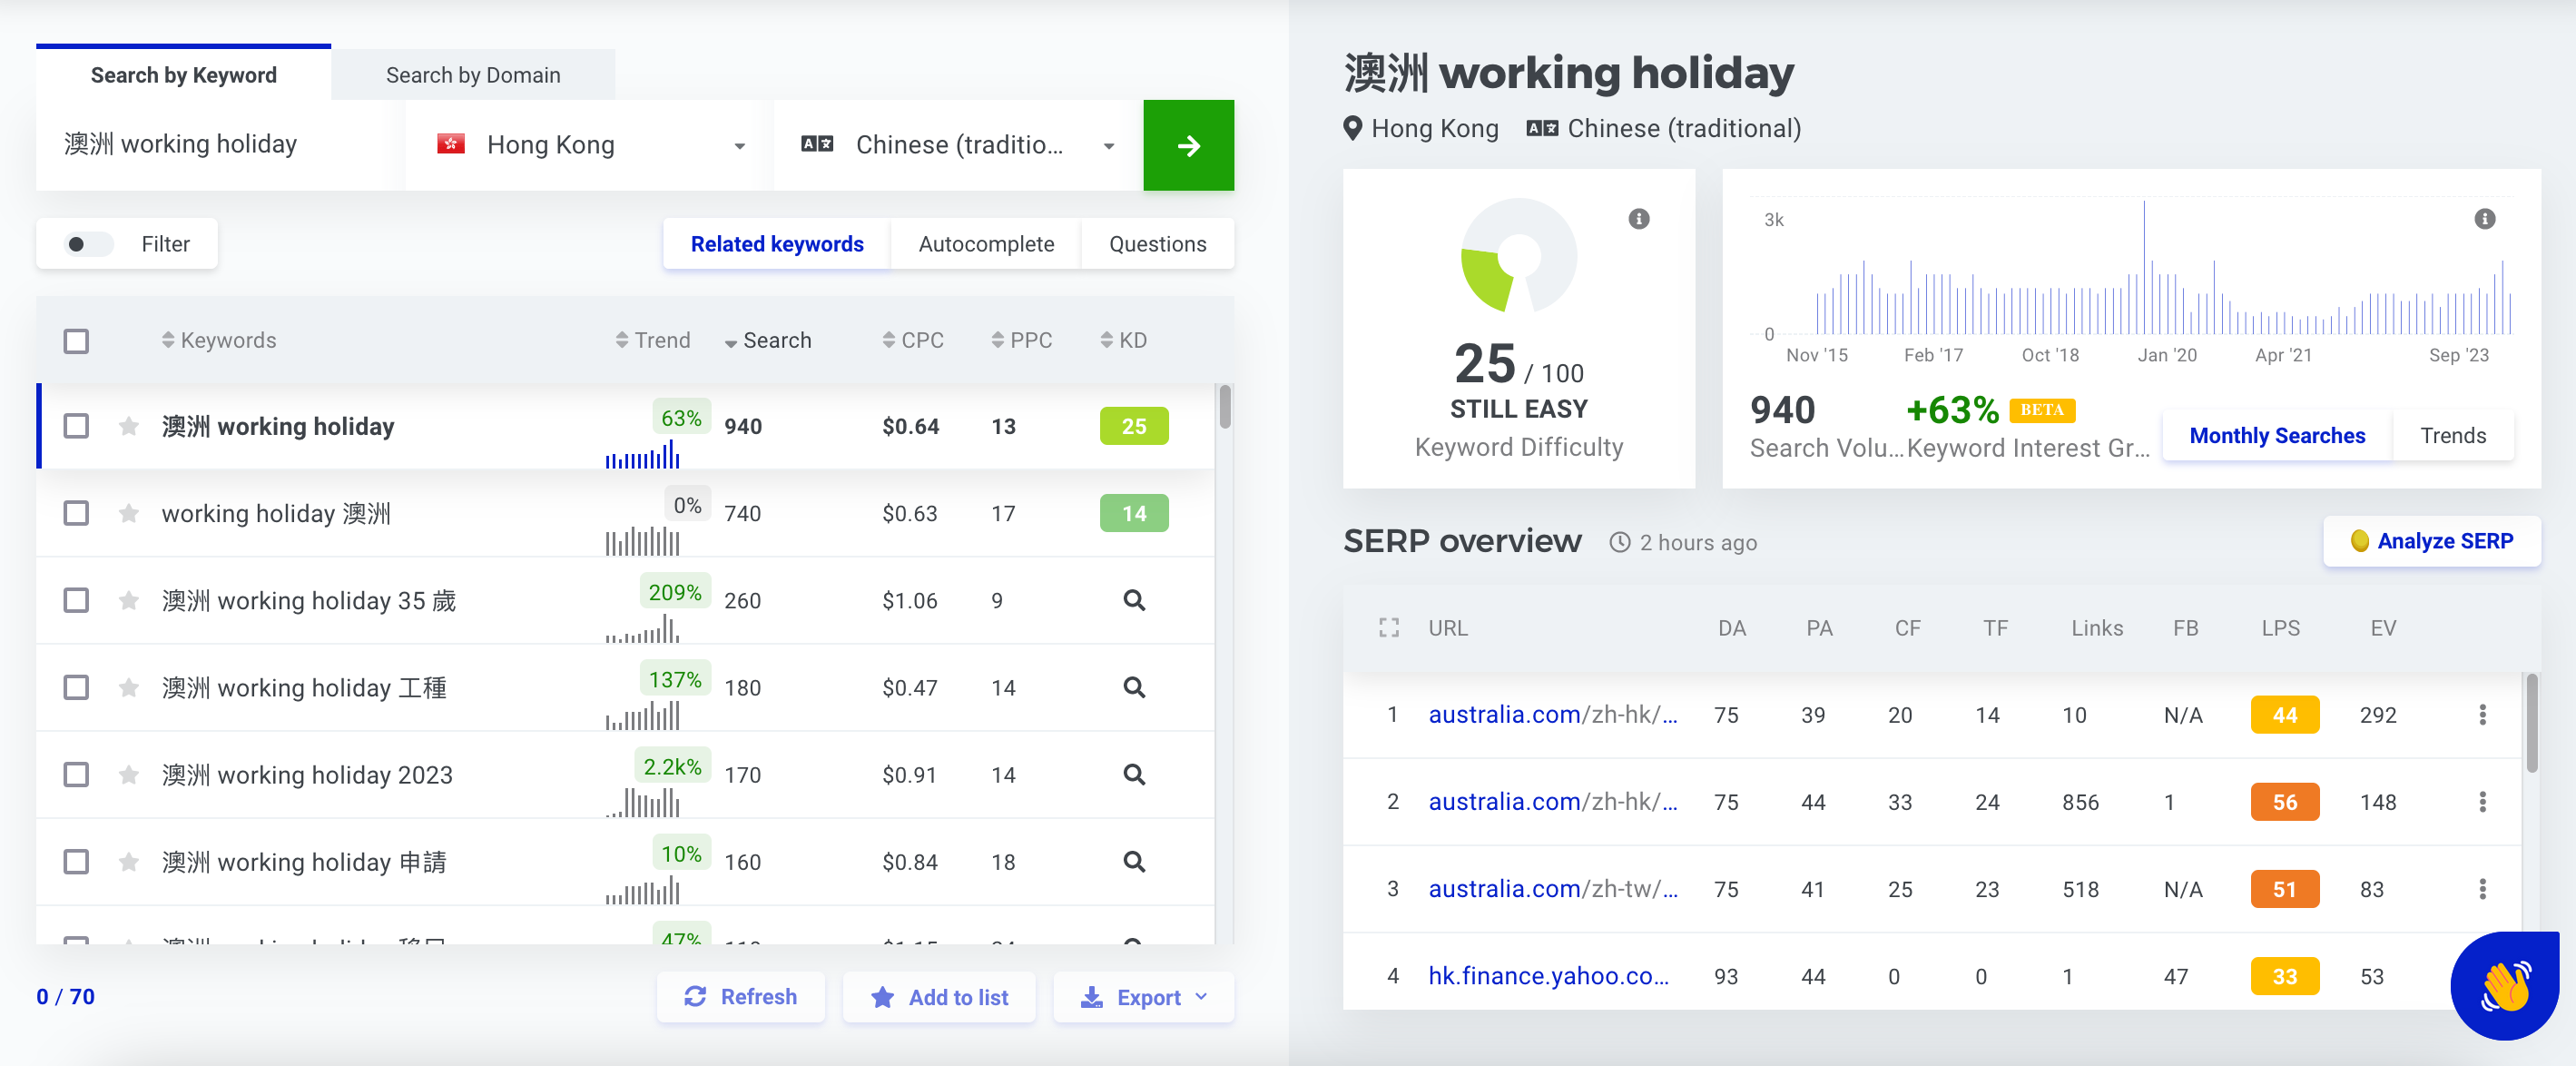Switch chart to Monthly Searches tab
This screenshot has width=2576, height=1066.
click(2277, 436)
